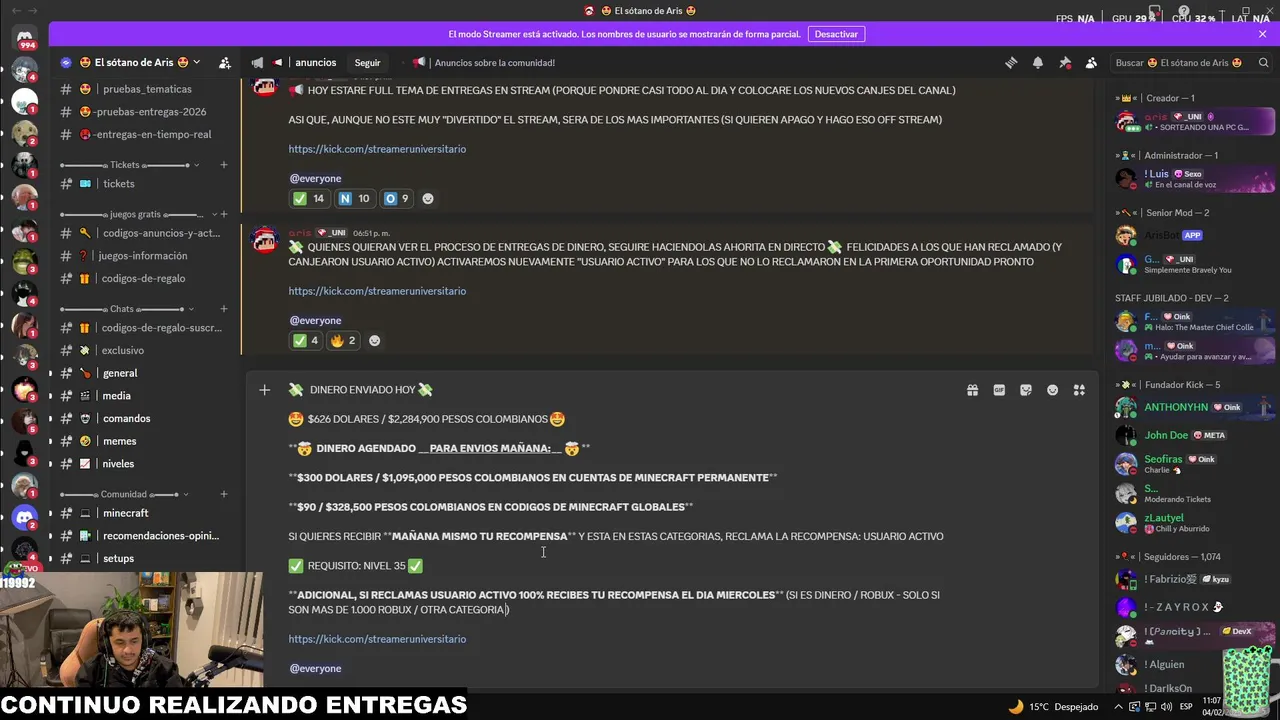
Task: Toggle the O reaction with count 9
Action: (397, 198)
